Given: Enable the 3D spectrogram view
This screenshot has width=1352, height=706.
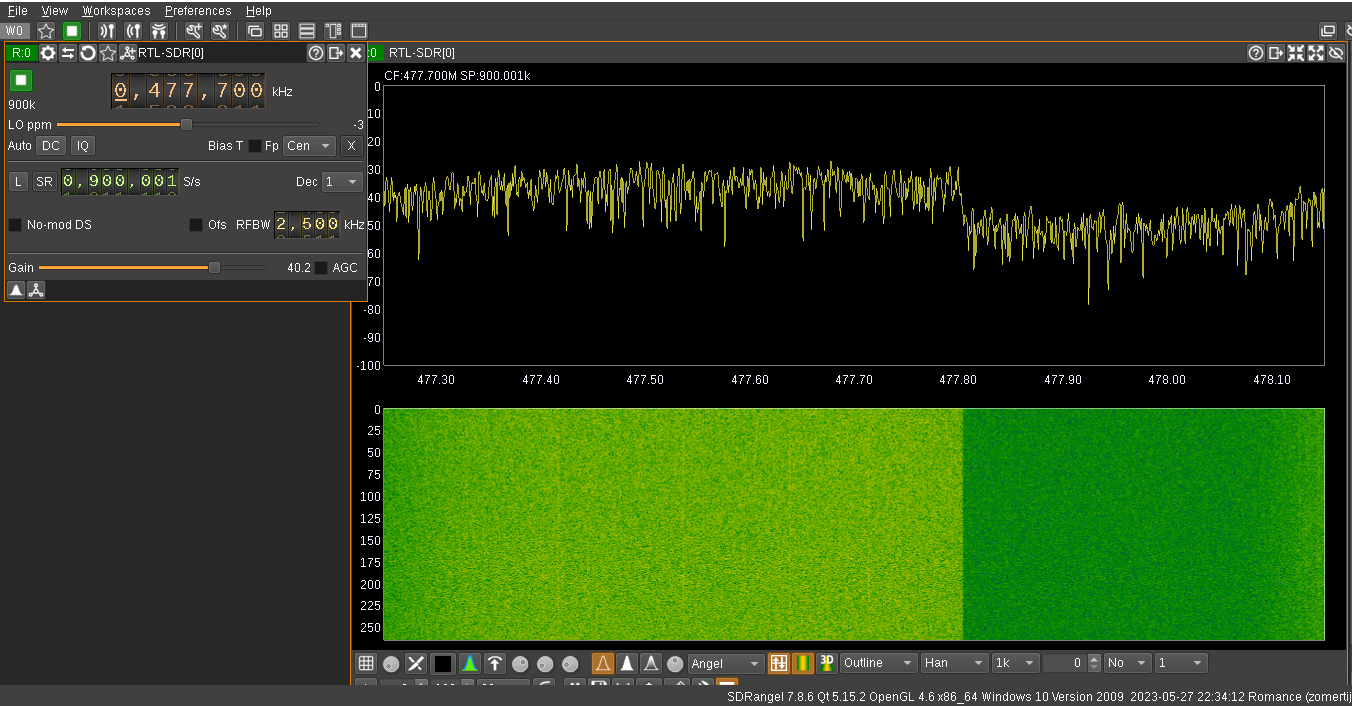Looking at the screenshot, I should click(826, 663).
